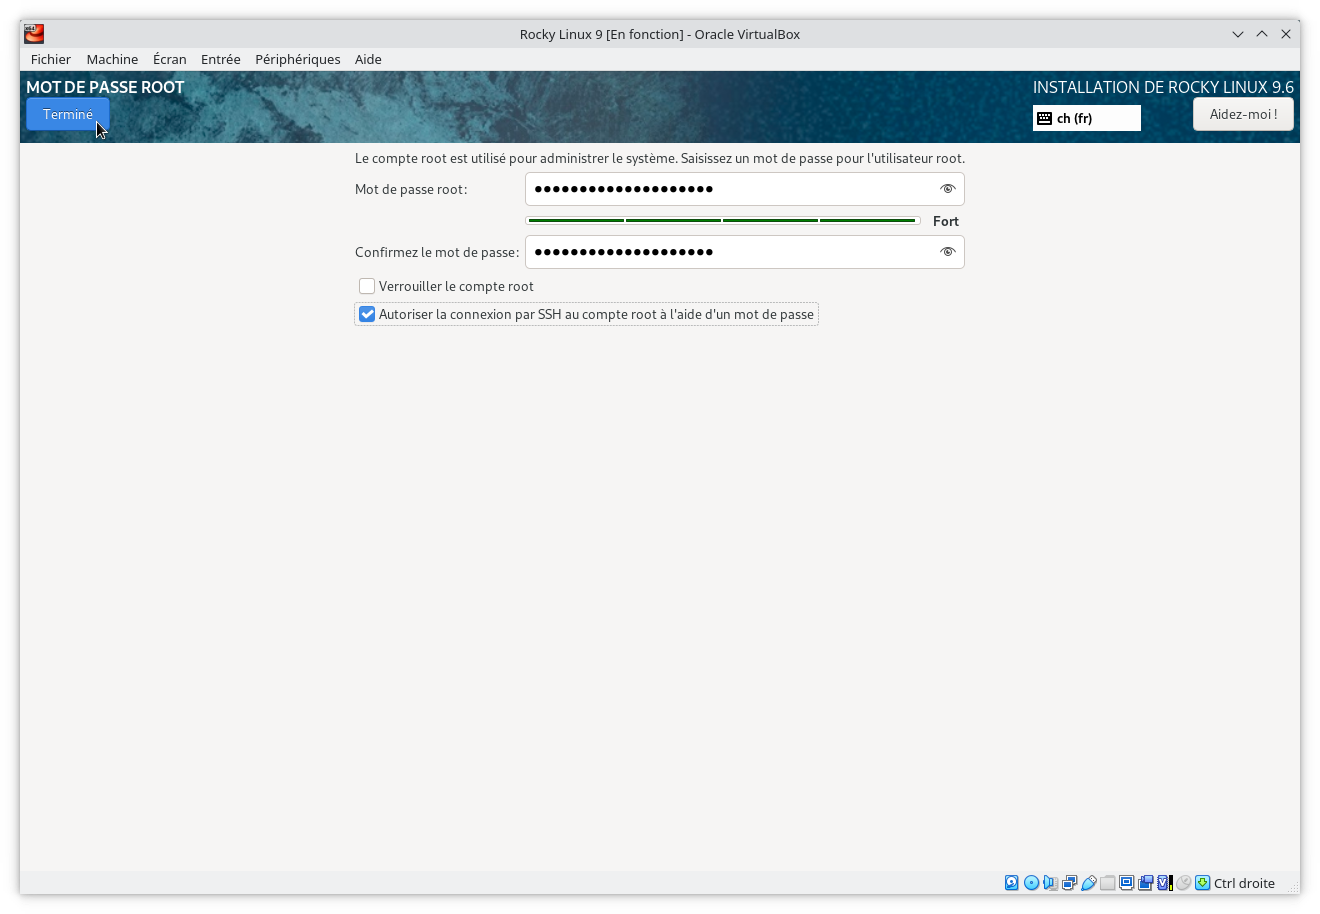Click the Terminé button
1320x914 pixels.
pos(67,114)
